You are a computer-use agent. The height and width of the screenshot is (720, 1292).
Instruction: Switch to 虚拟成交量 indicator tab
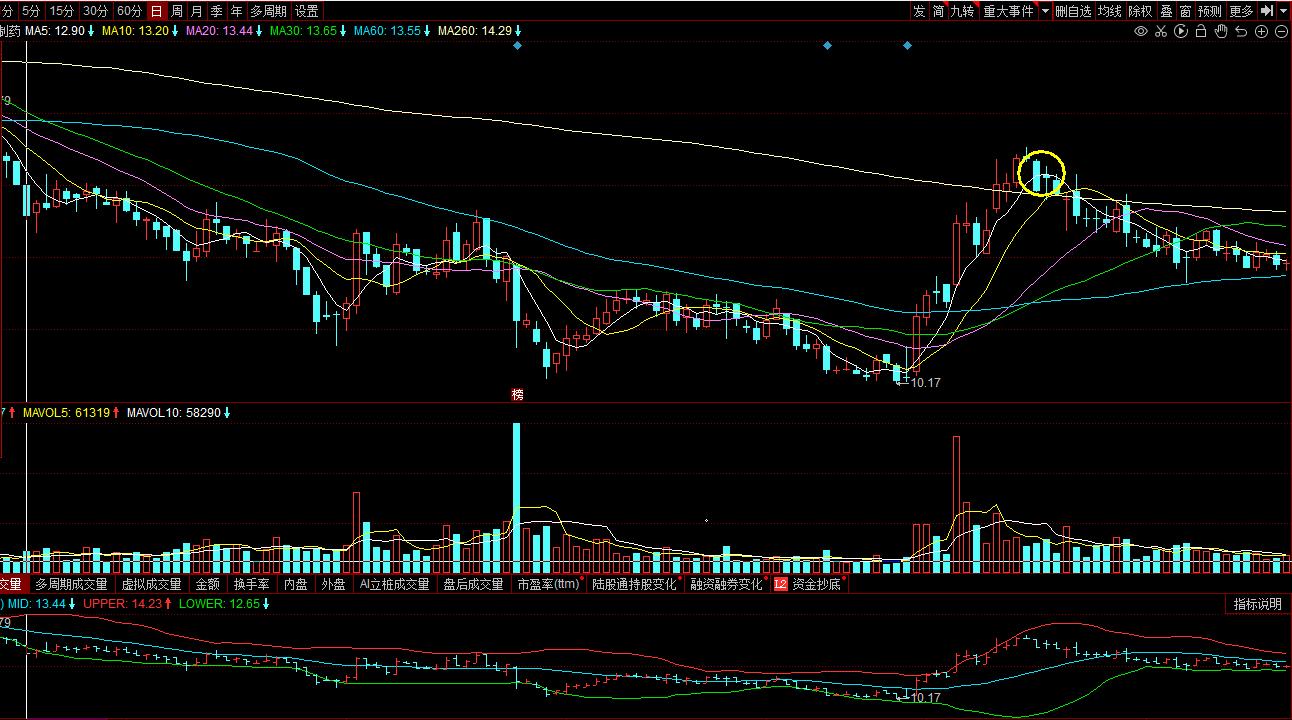pos(151,584)
